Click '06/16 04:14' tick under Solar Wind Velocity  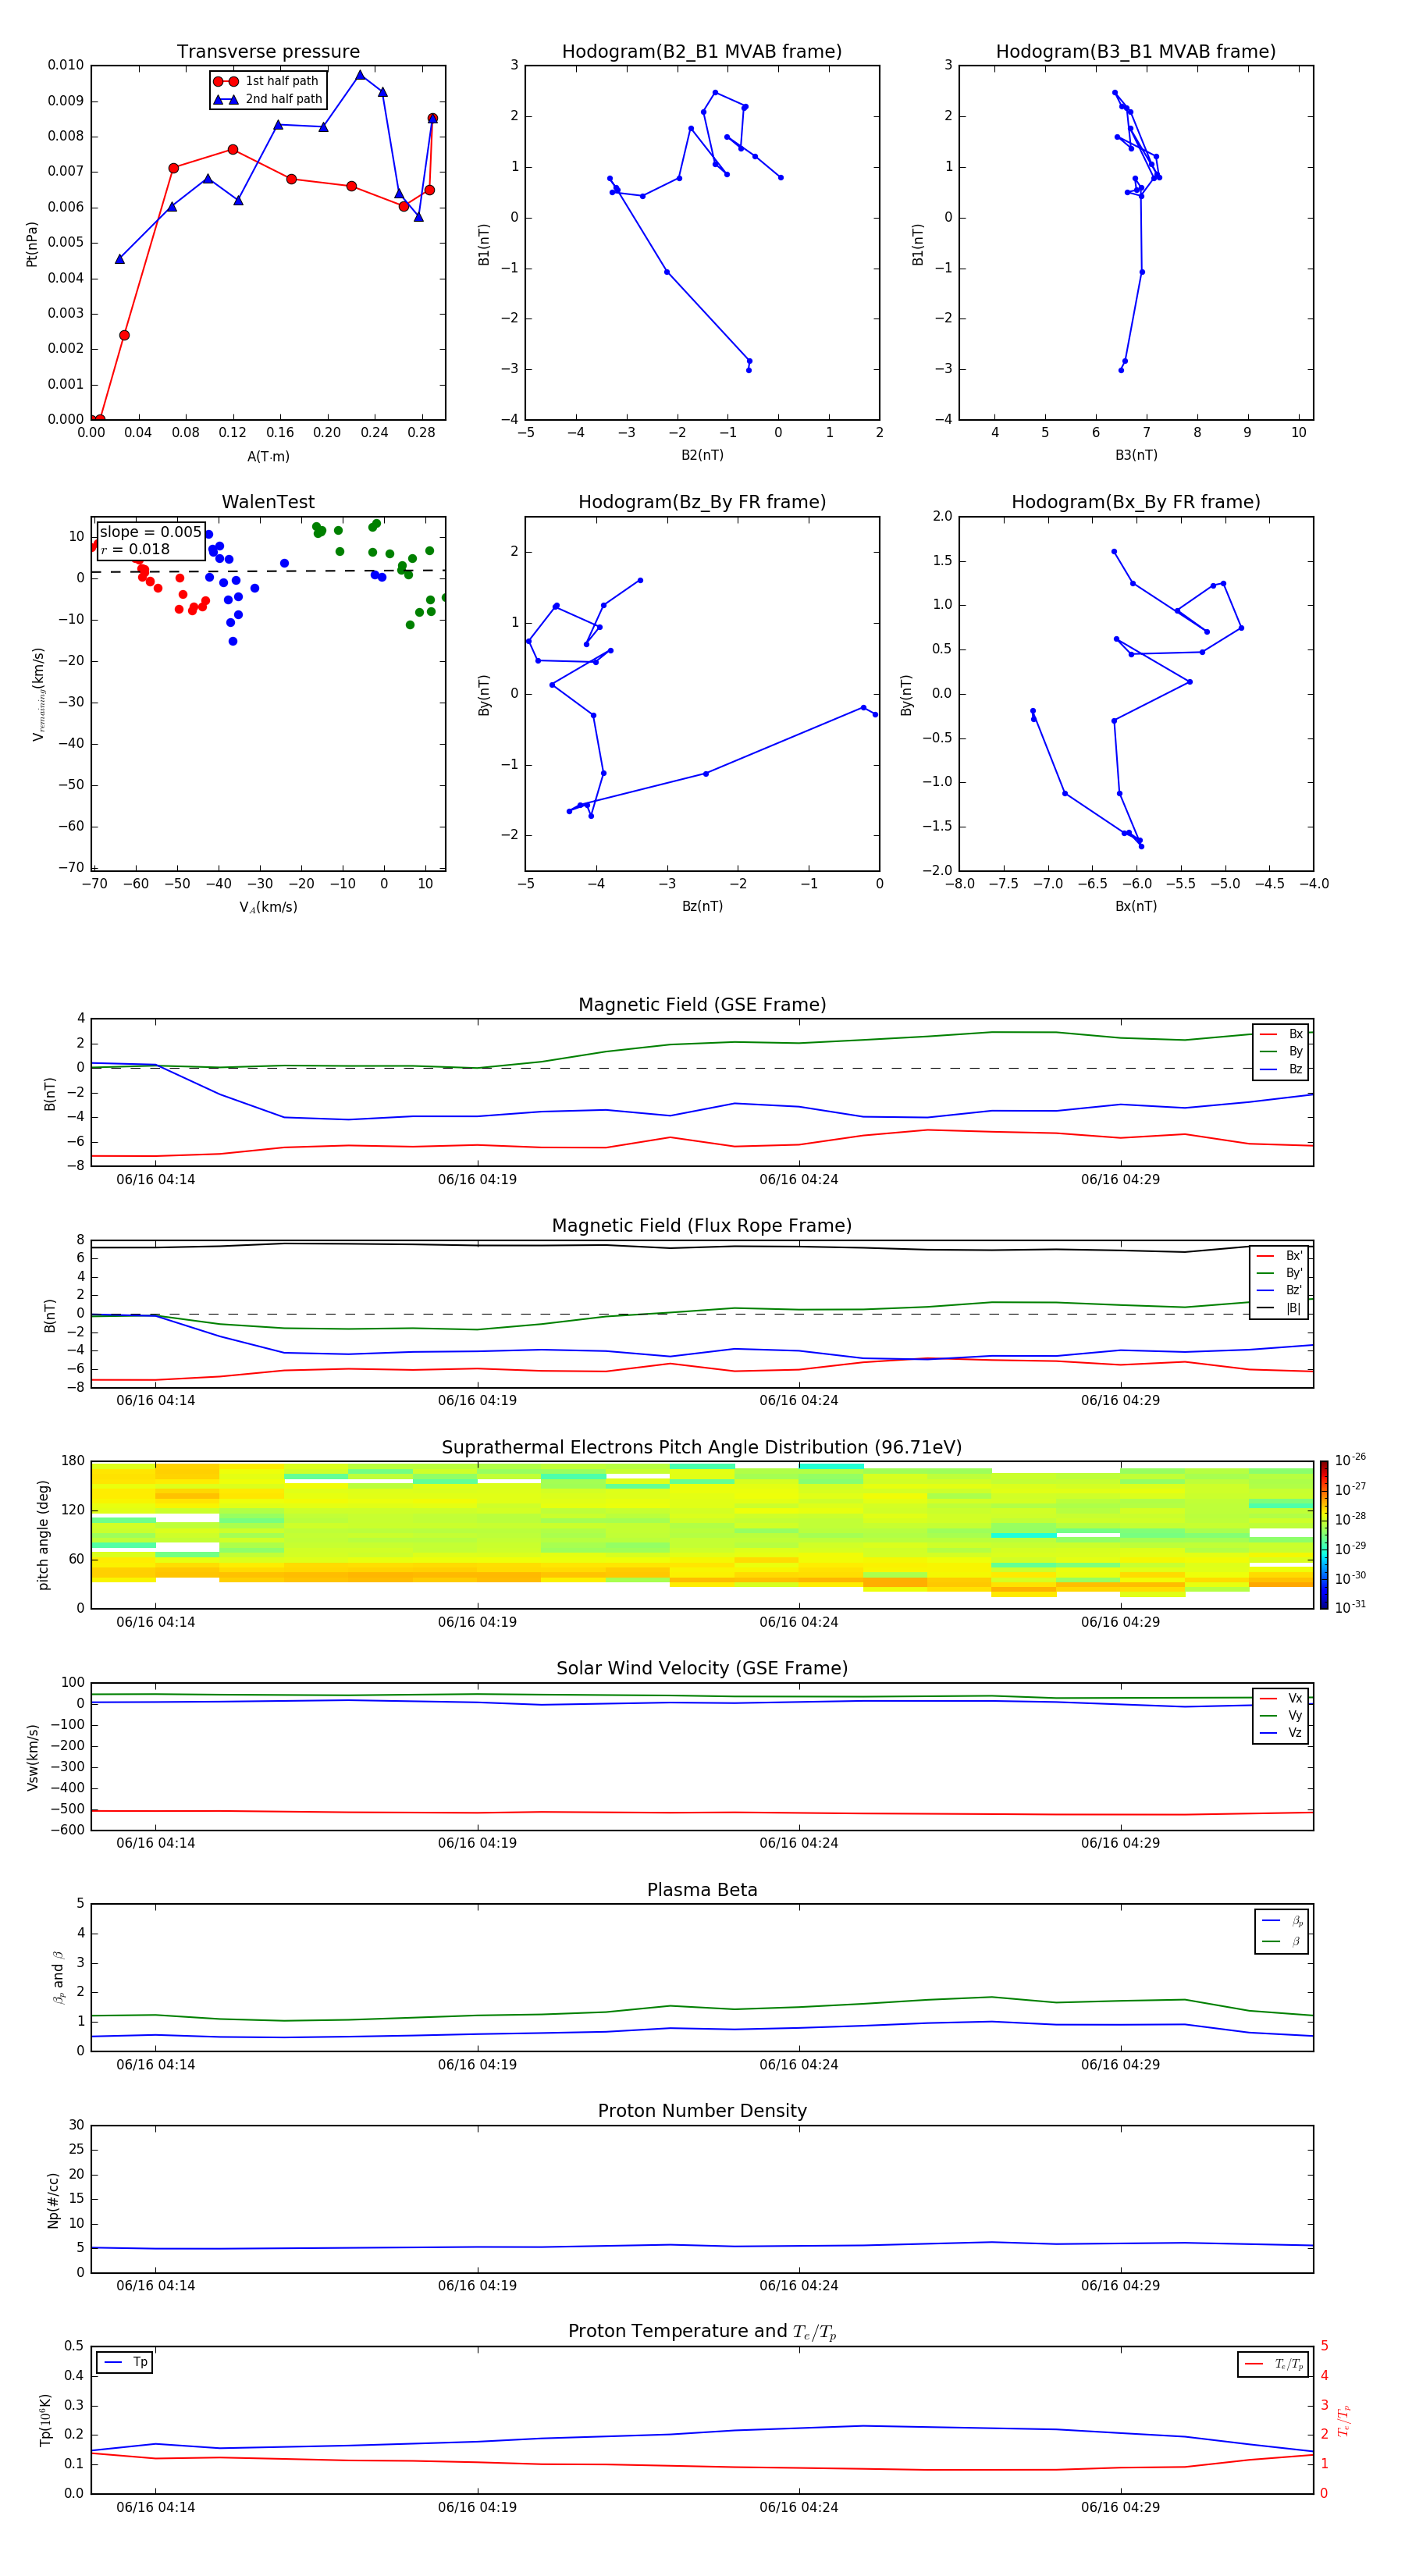(x=155, y=1843)
